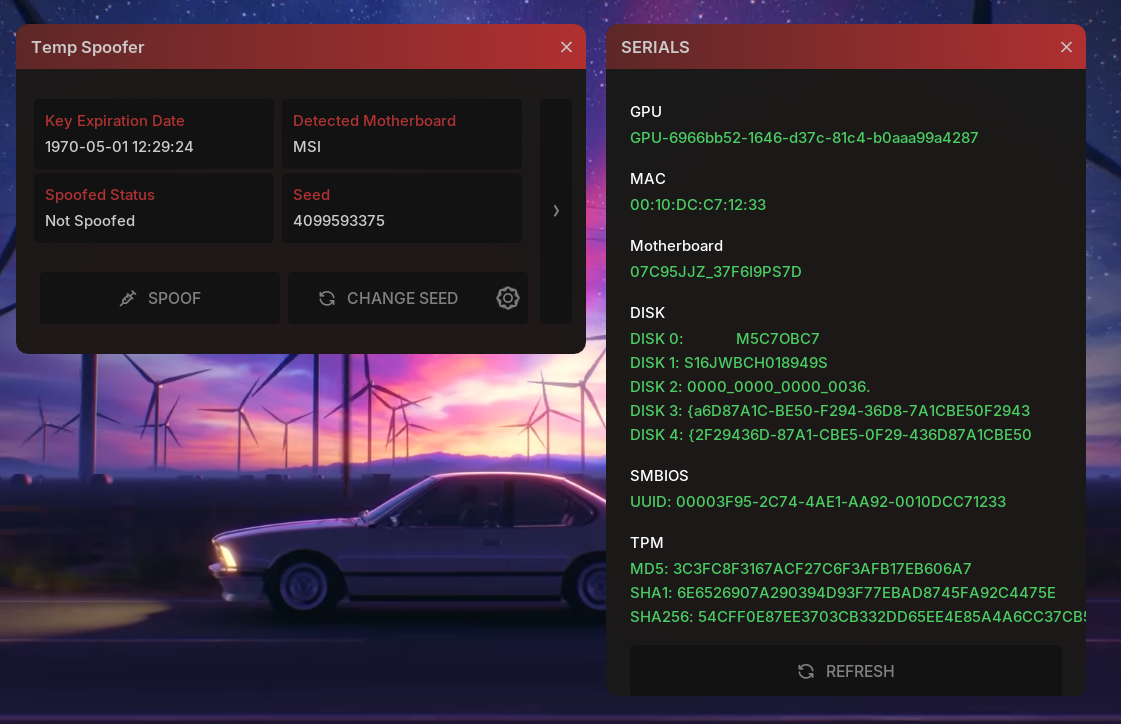Click the refresh icon beside REFRESH label

tap(806, 671)
